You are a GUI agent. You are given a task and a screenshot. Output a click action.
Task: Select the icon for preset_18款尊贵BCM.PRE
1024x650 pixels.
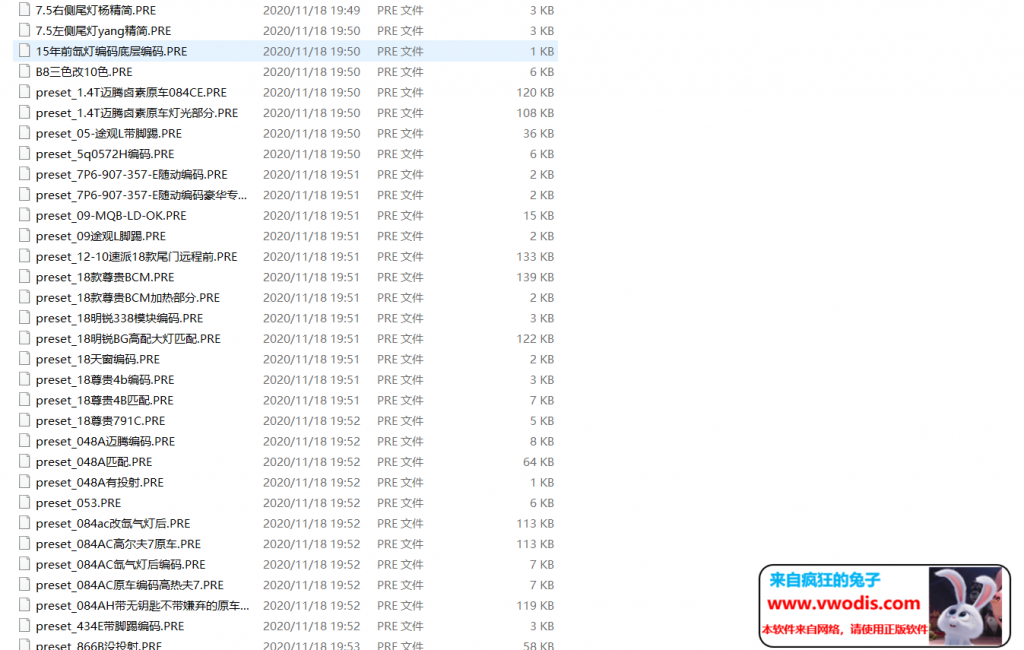click(24, 277)
